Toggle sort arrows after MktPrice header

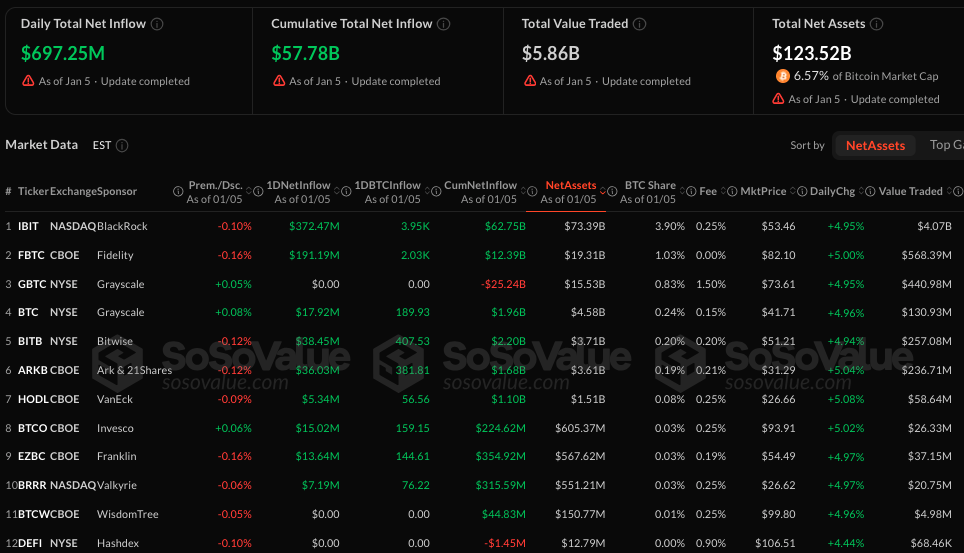tap(792, 191)
